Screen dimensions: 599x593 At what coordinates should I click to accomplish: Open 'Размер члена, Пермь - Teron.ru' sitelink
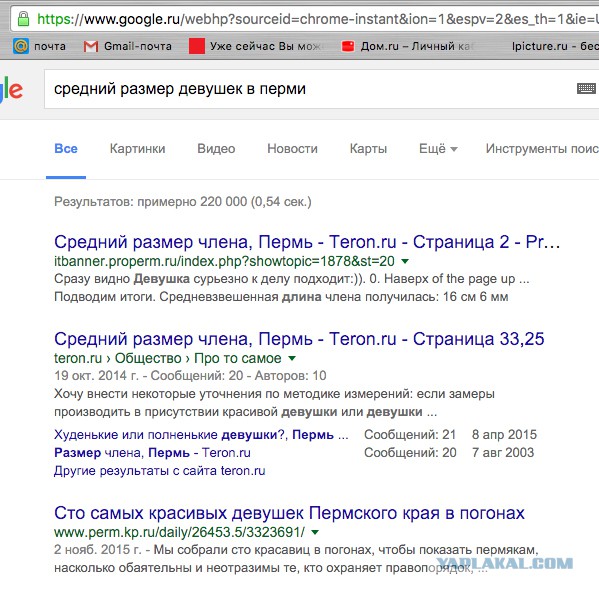(x=152, y=453)
